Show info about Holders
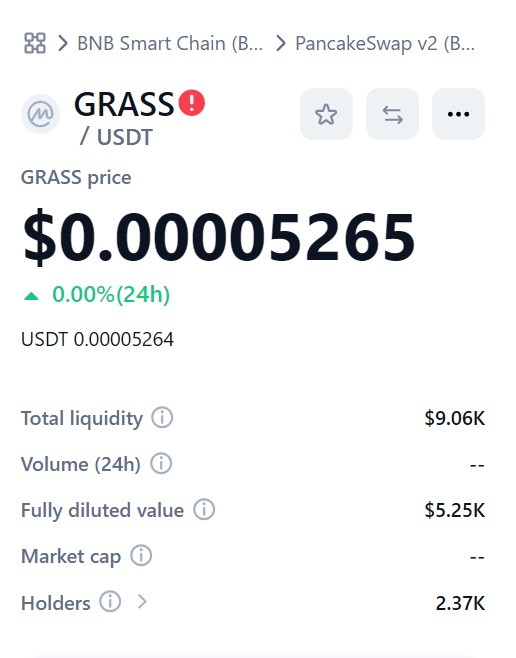The width and height of the screenshot is (516, 658). pyautogui.click(x=110, y=602)
